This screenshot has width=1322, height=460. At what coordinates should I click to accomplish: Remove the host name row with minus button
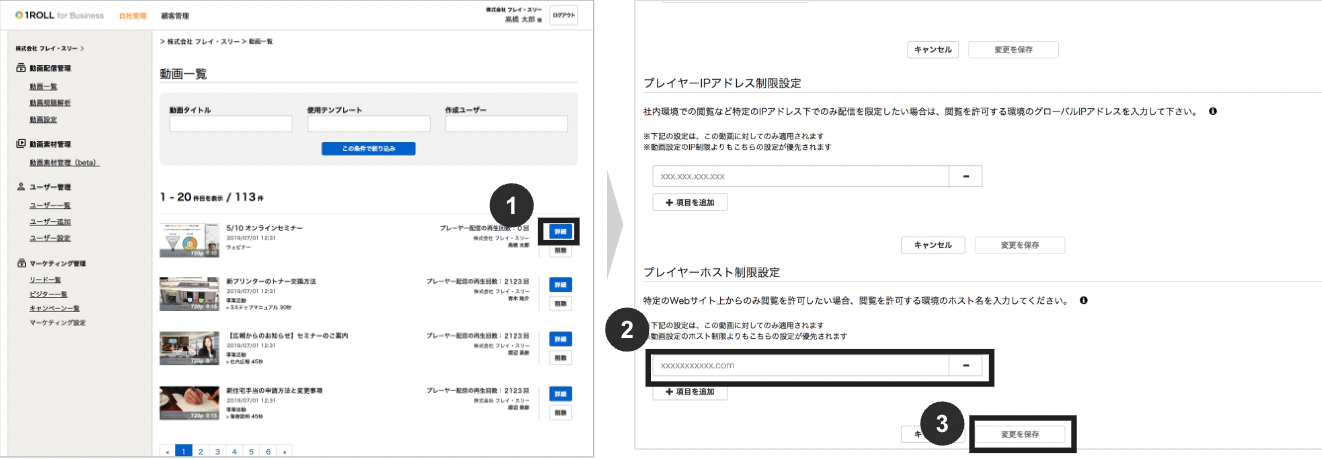(965, 366)
